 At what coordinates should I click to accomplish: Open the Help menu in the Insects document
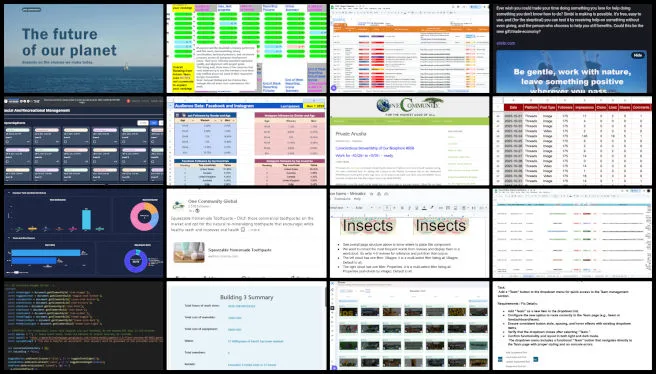click(x=357, y=199)
